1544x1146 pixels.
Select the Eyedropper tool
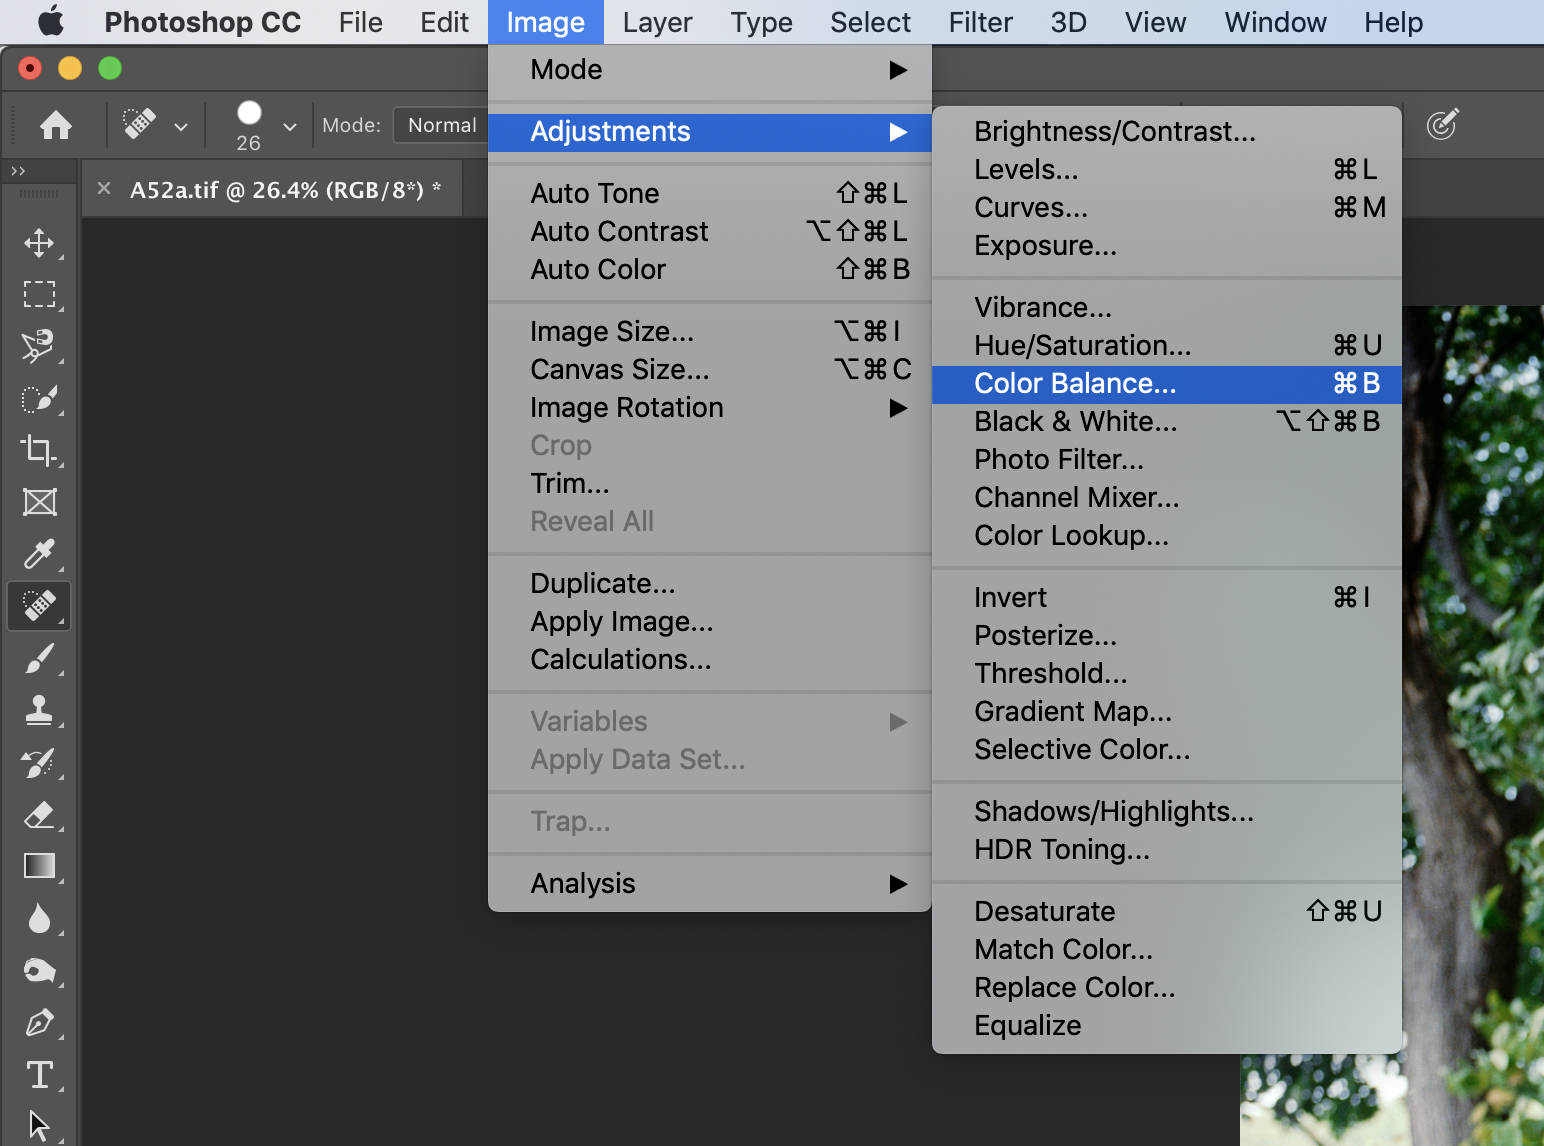[x=39, y=553]
